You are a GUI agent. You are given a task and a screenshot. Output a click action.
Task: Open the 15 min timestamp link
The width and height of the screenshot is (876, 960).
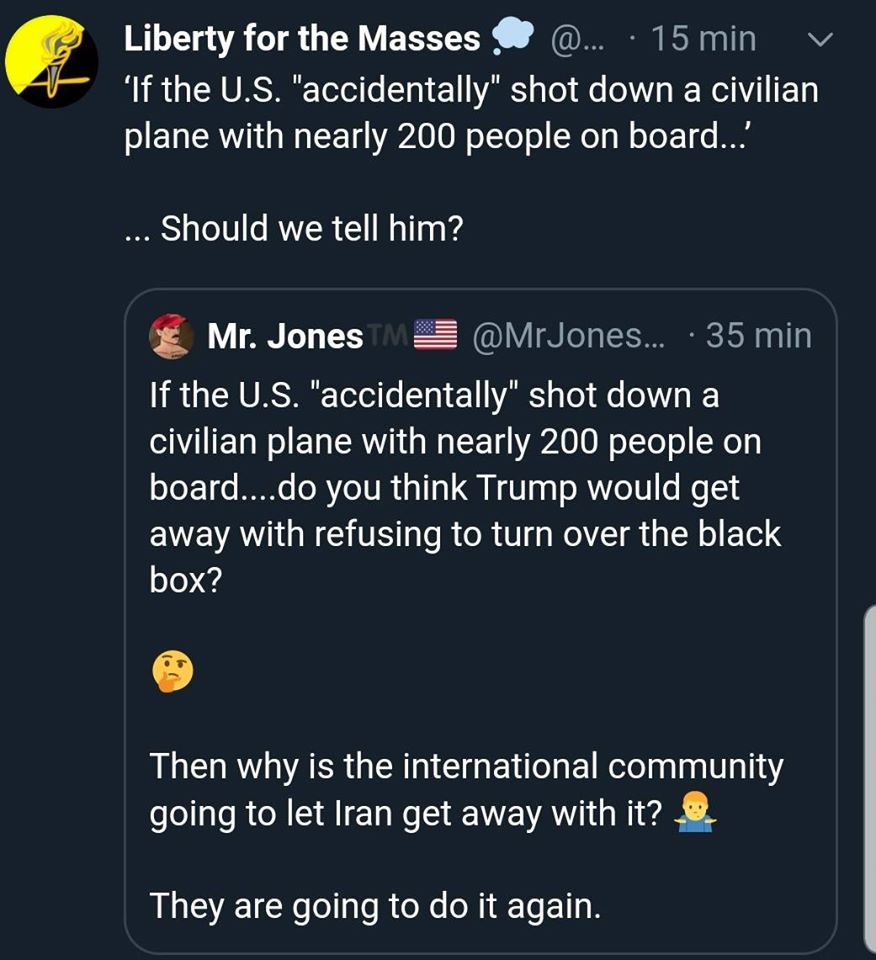704,39
